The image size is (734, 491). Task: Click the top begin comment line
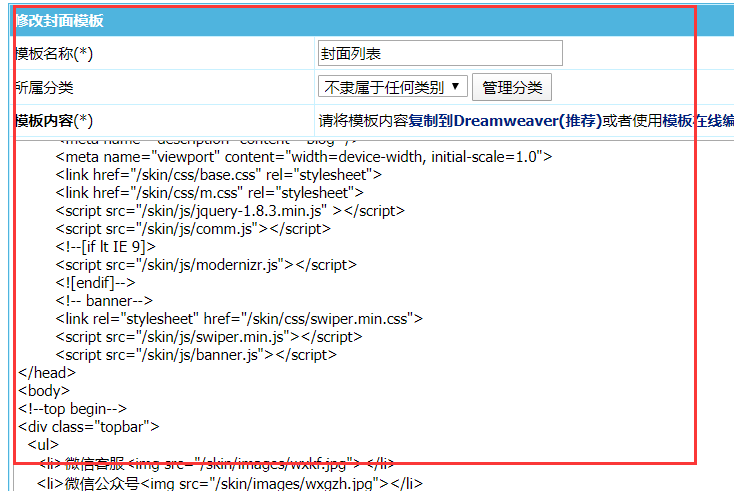[x=73, y=409]
